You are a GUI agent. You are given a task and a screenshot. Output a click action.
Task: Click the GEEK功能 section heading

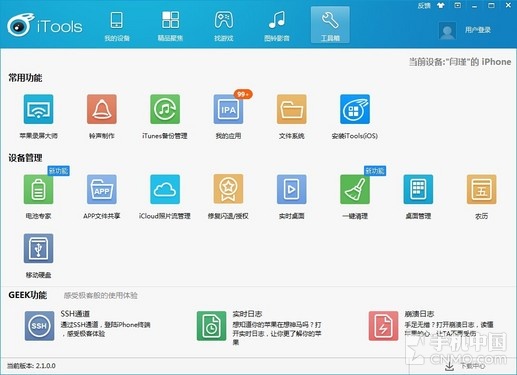27,295
